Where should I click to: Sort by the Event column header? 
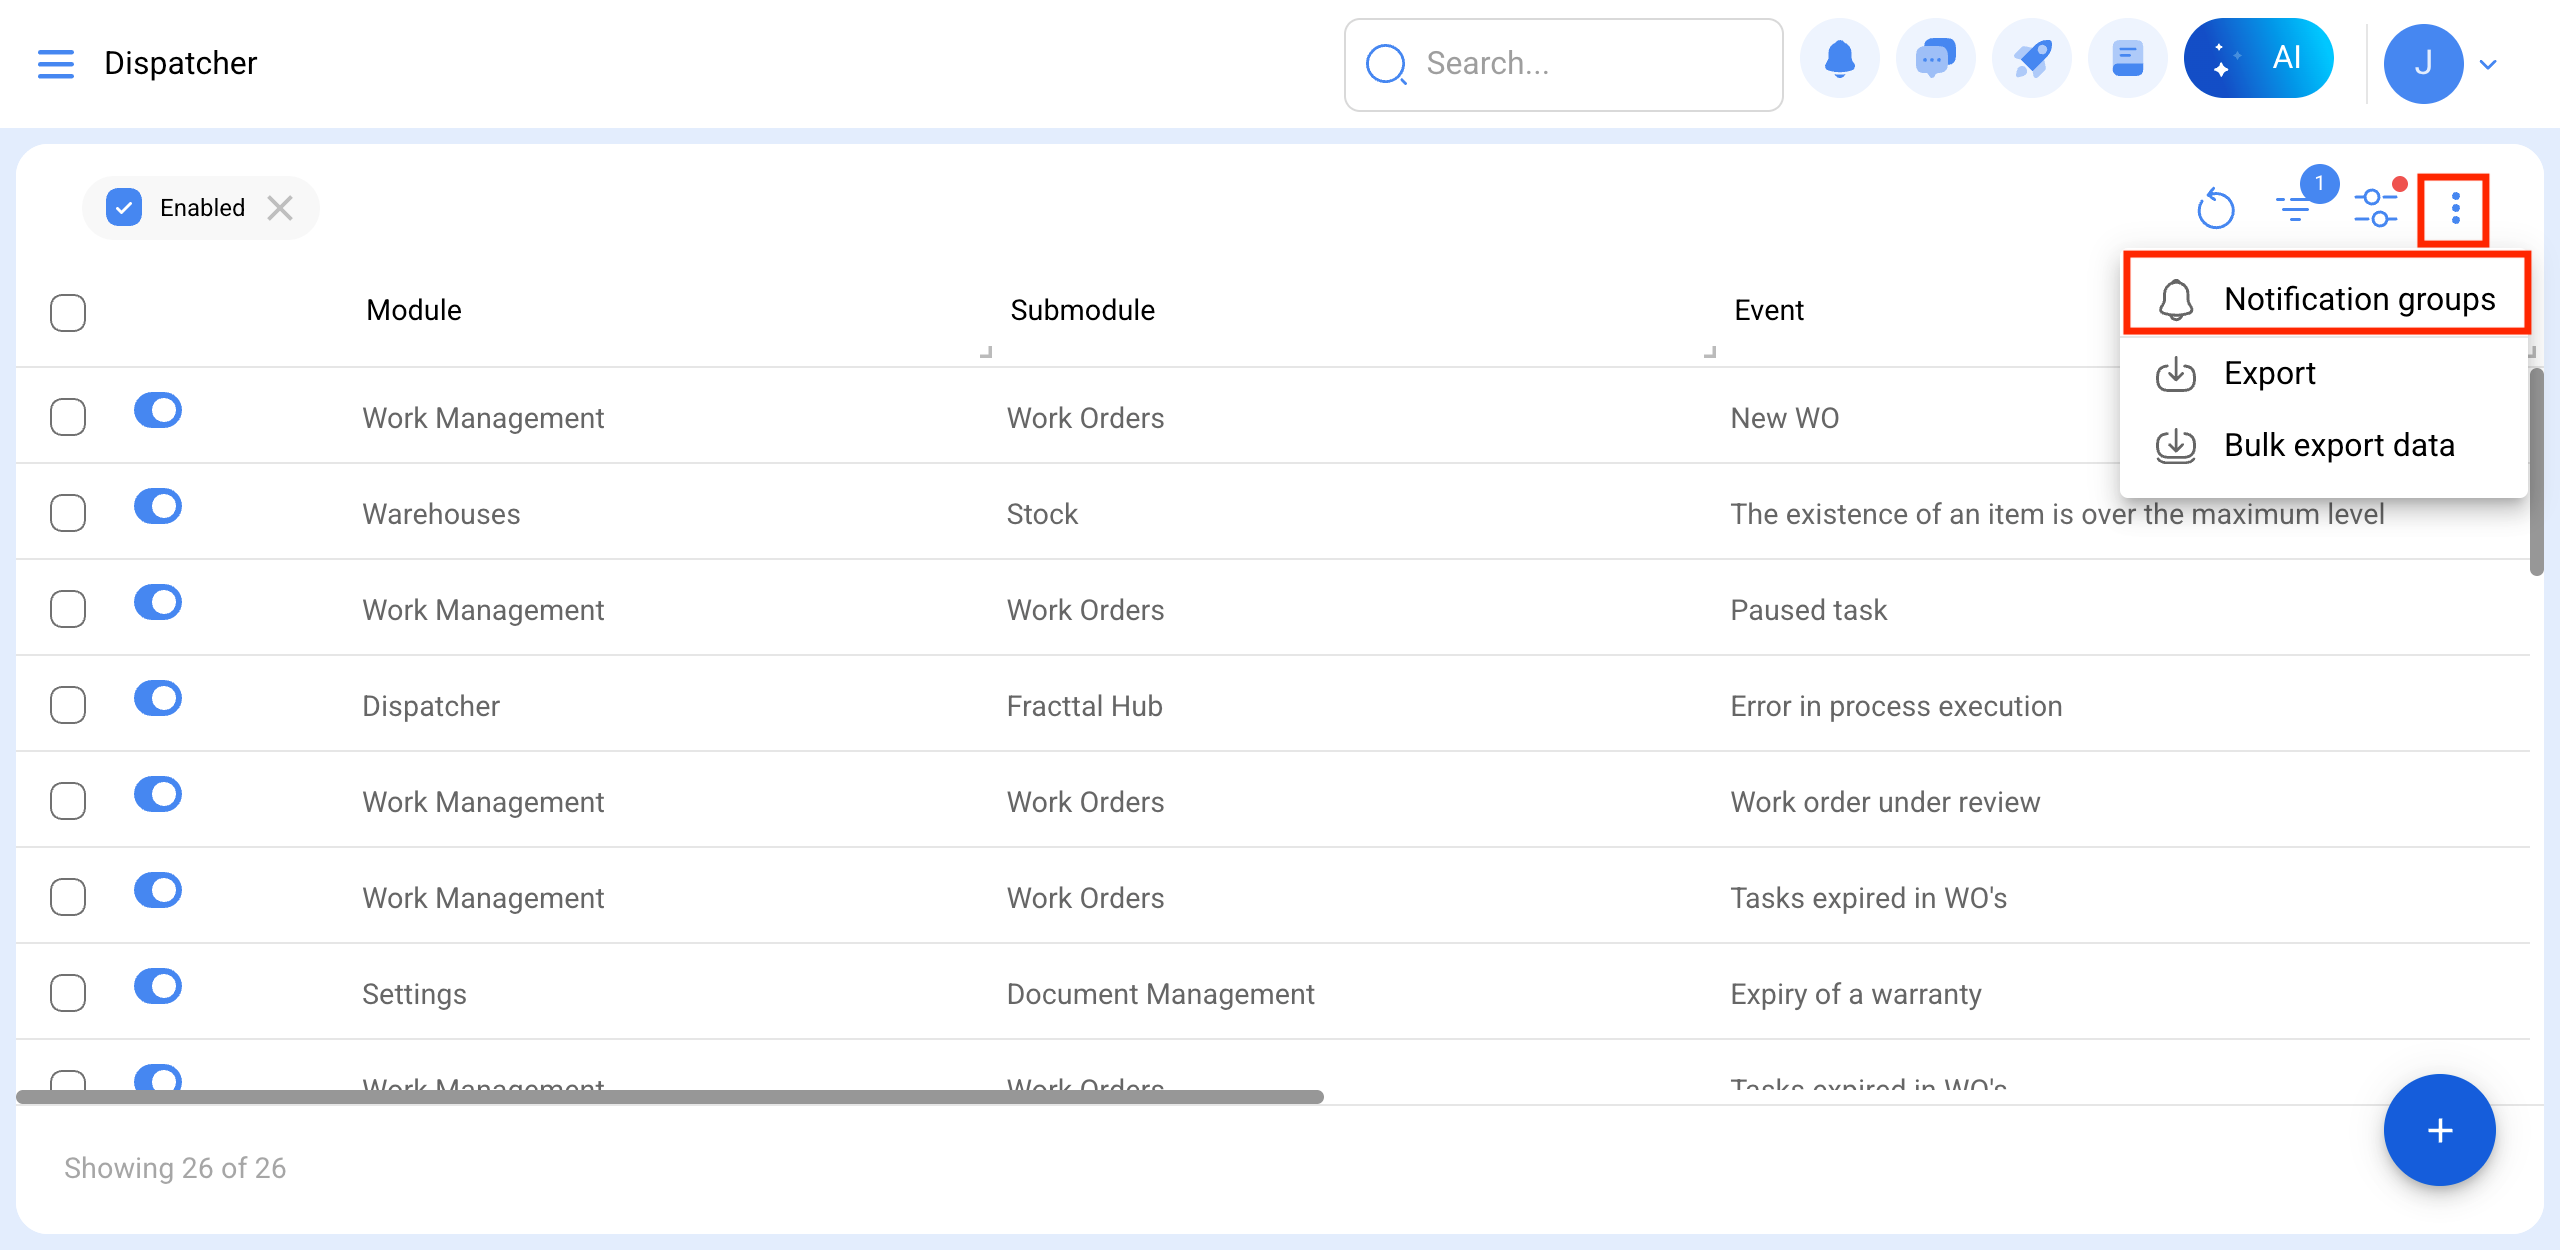[x=1768, y=310]
